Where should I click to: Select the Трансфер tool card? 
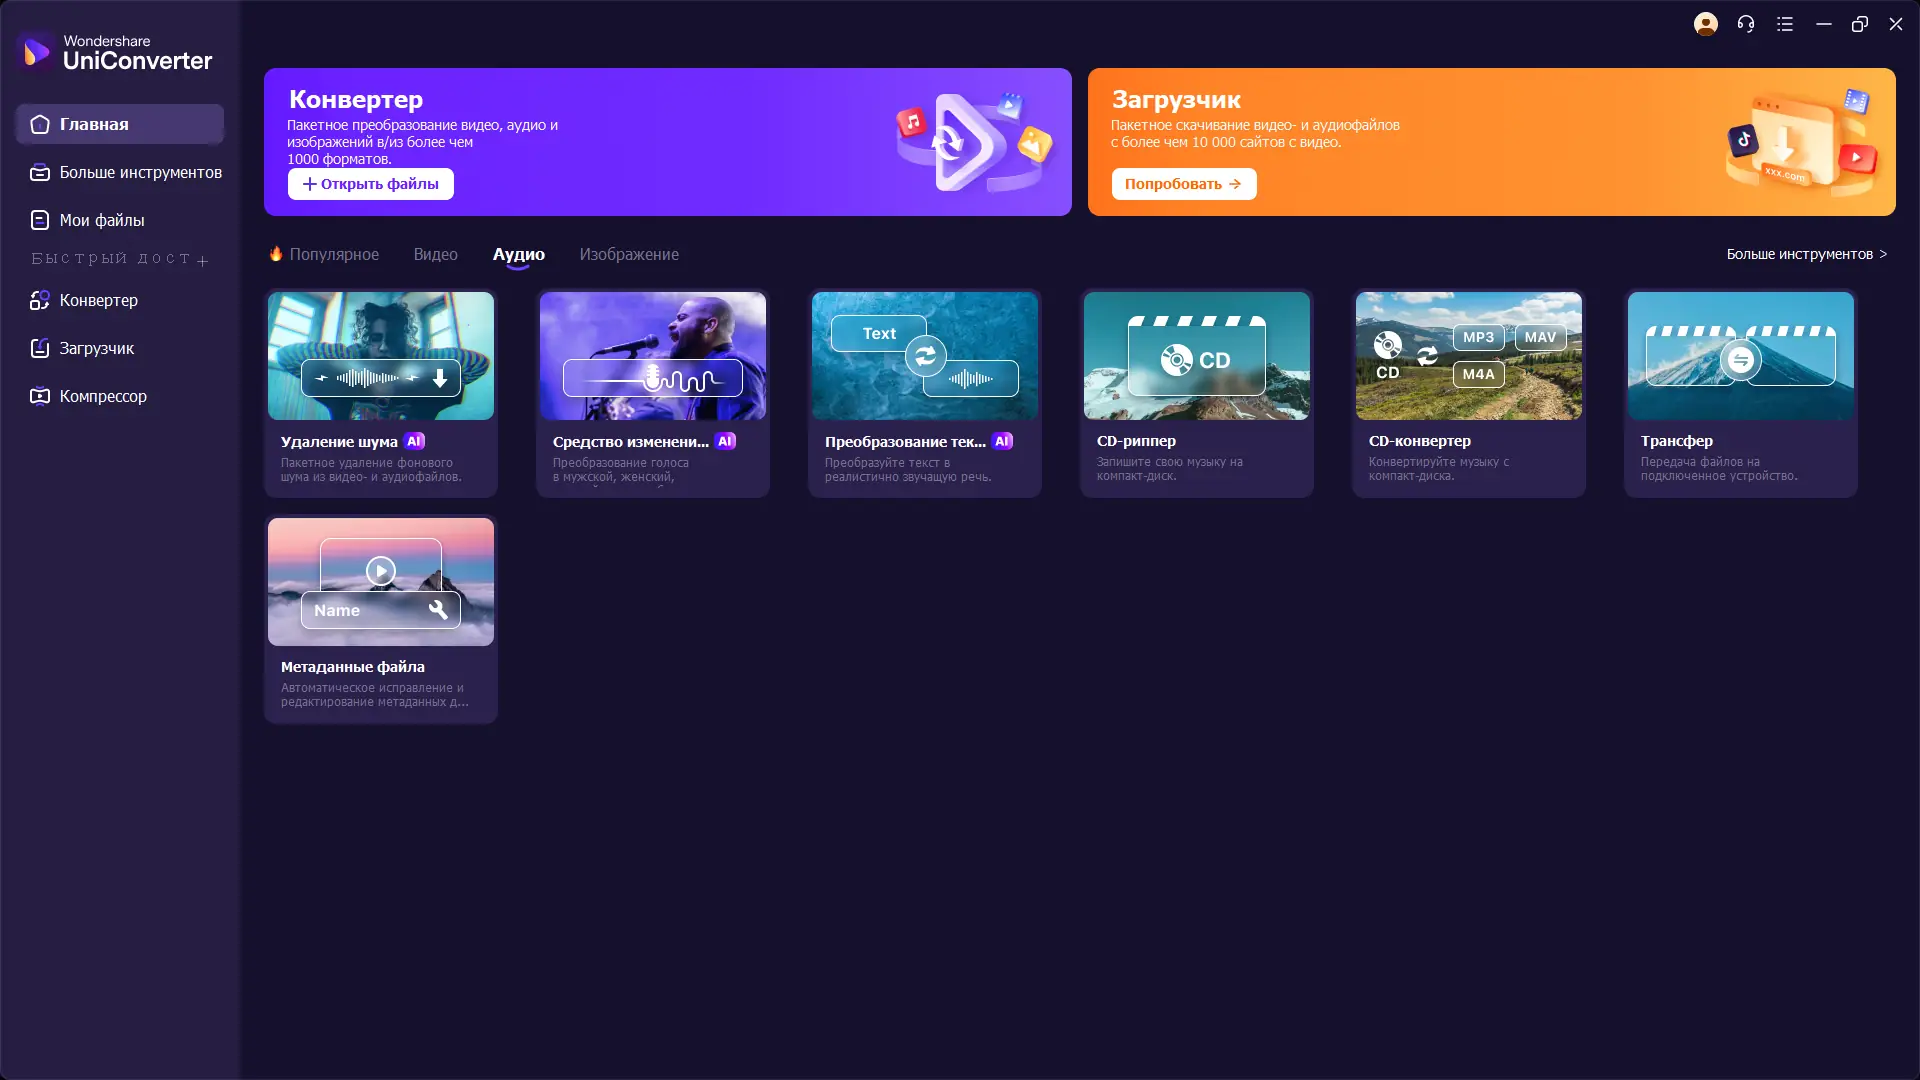coord(1740,393)
